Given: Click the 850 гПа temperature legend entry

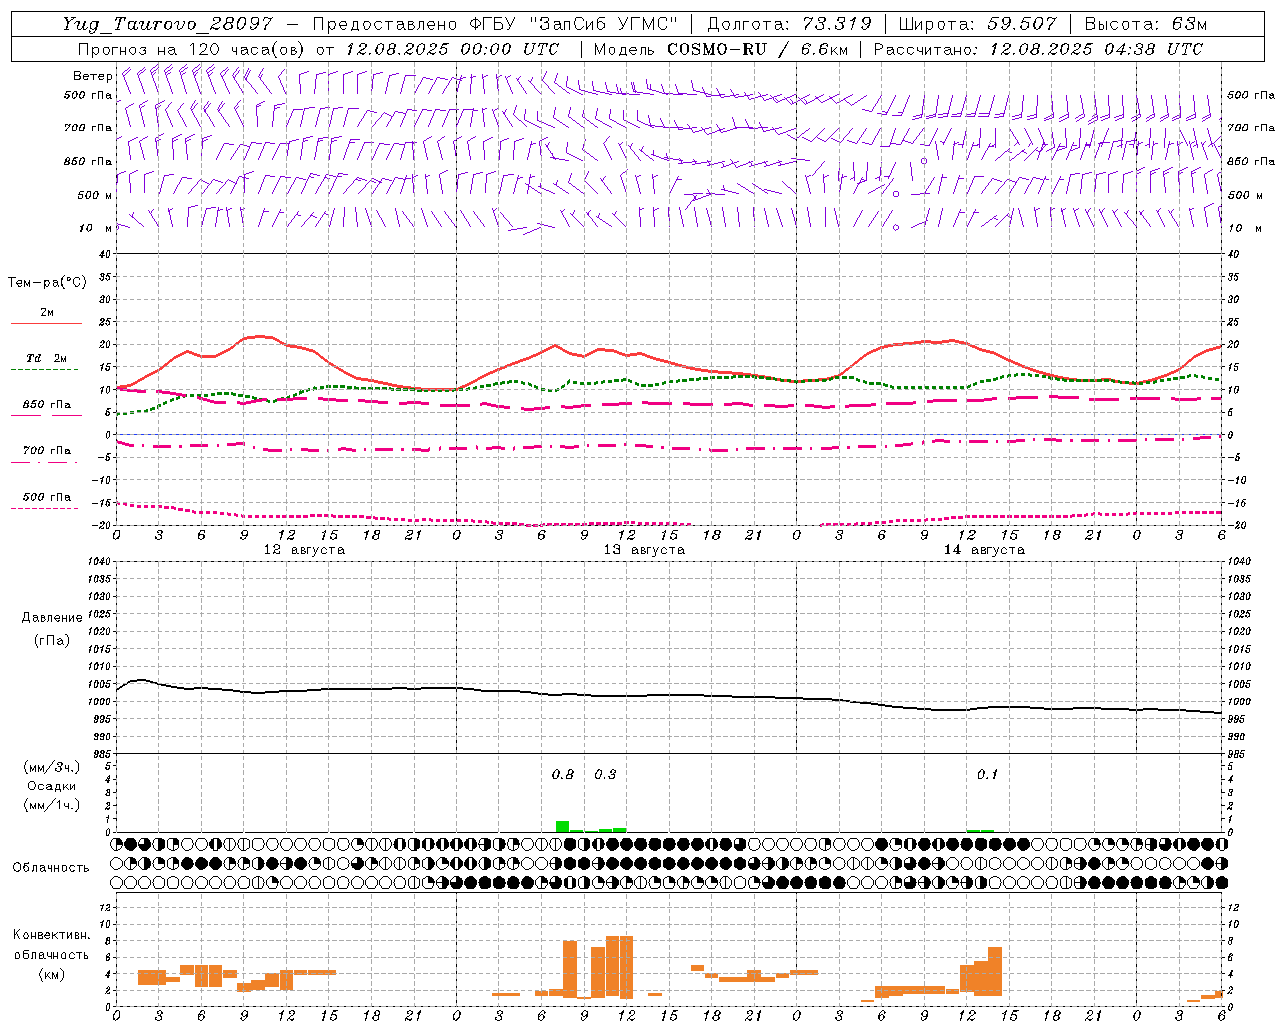Looking at the screenshot, I should pyautogui.click(x=46, y=405).
